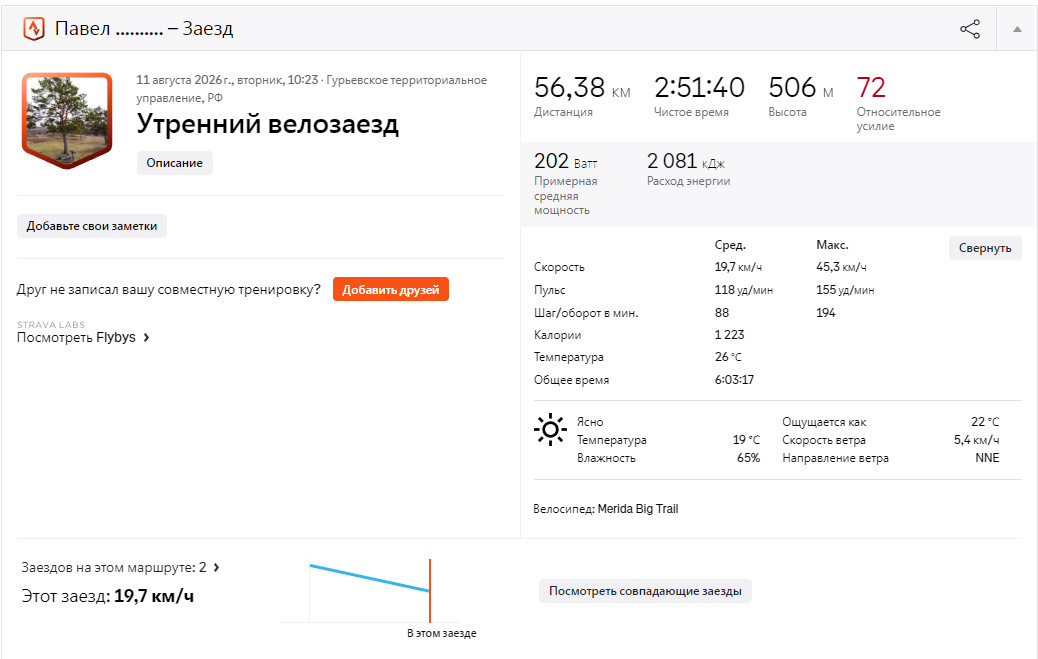Click the max speed 45,3 км/ч cell
This screenshot has width=1038, height=659.
point(841,267)
